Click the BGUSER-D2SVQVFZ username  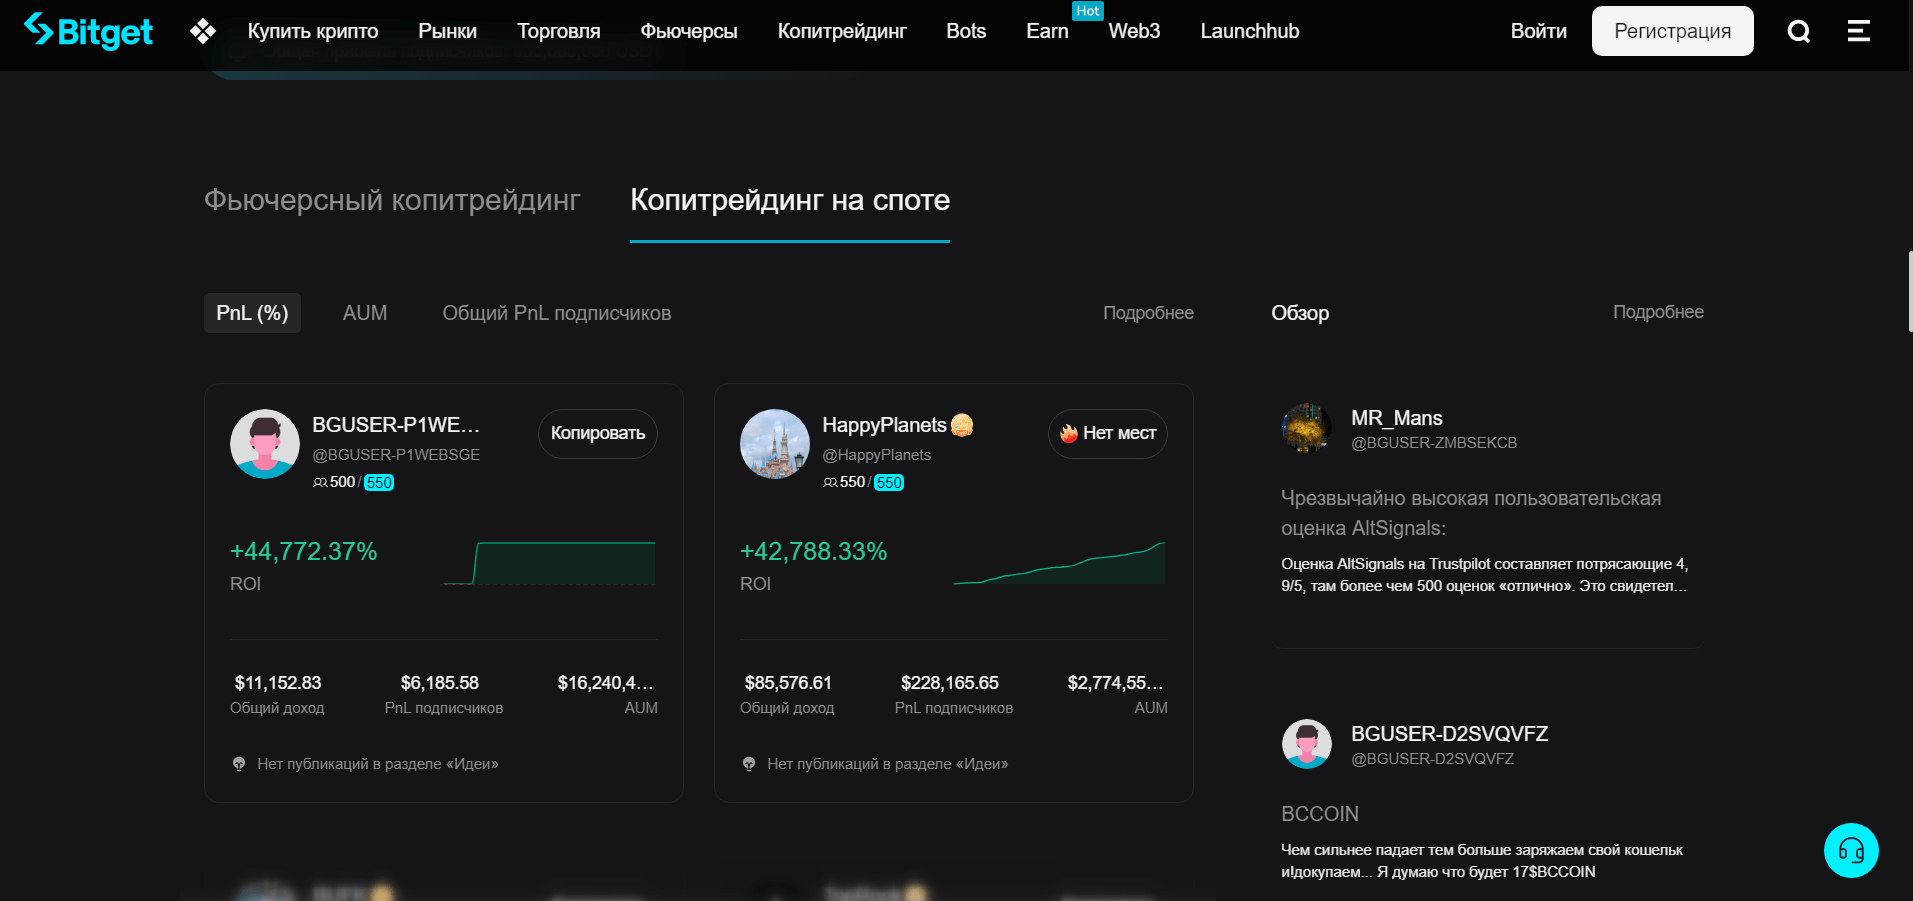coord(1450,734)
